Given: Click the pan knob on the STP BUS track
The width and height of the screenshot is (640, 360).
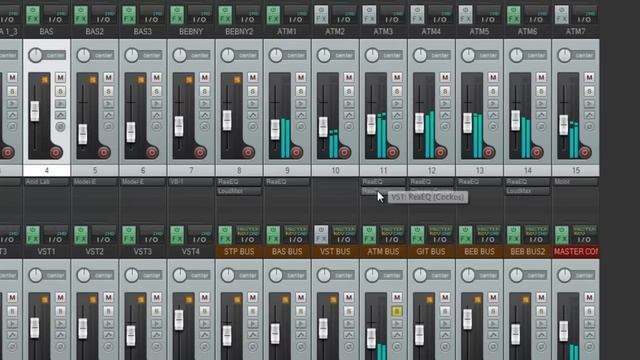Looking at the screenshot, I should point(228,275).
